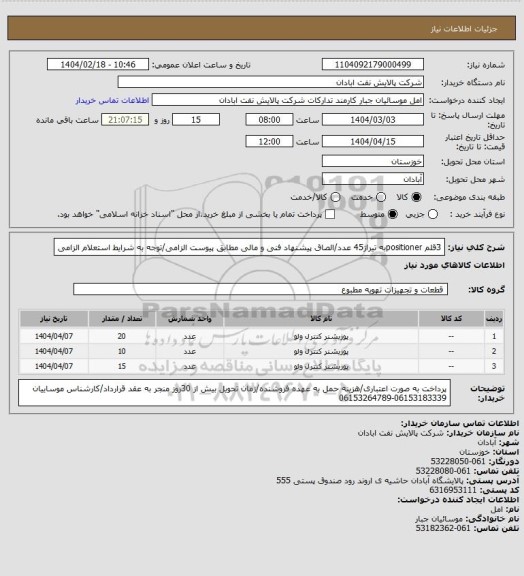The image size is (524, 576).
Task: Click the general need description field
Action: [x=249, y=247]
